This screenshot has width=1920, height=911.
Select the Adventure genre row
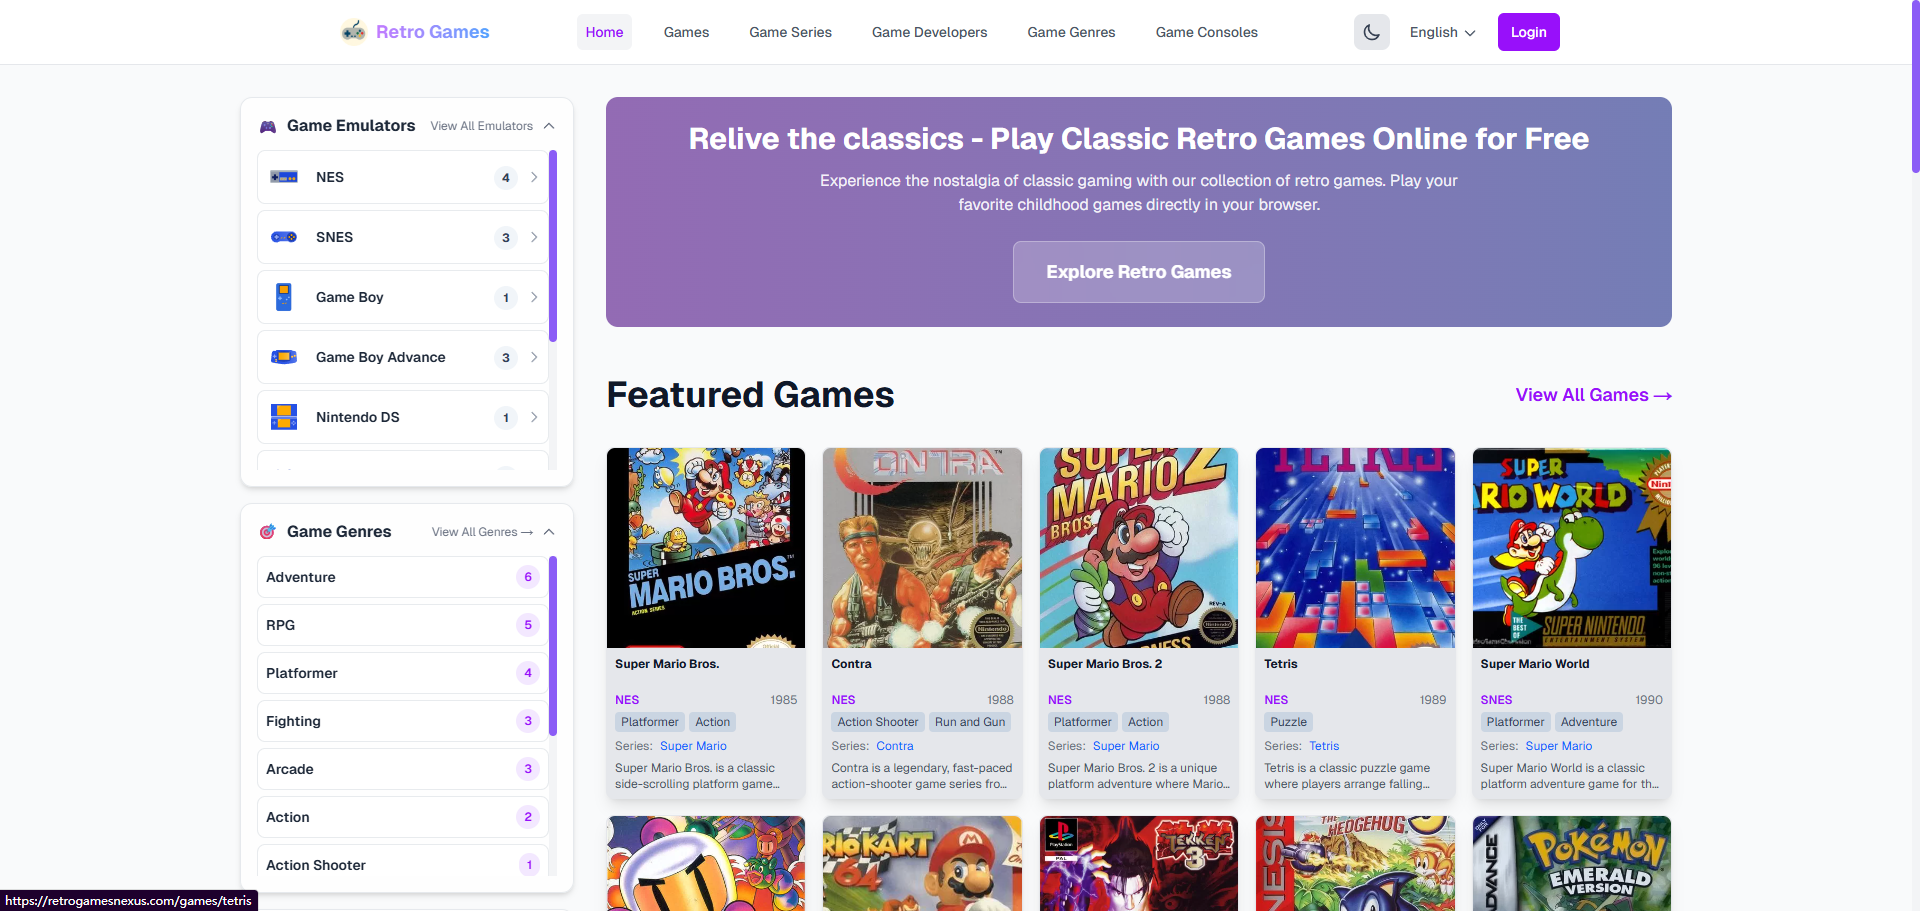click(402, 577)
